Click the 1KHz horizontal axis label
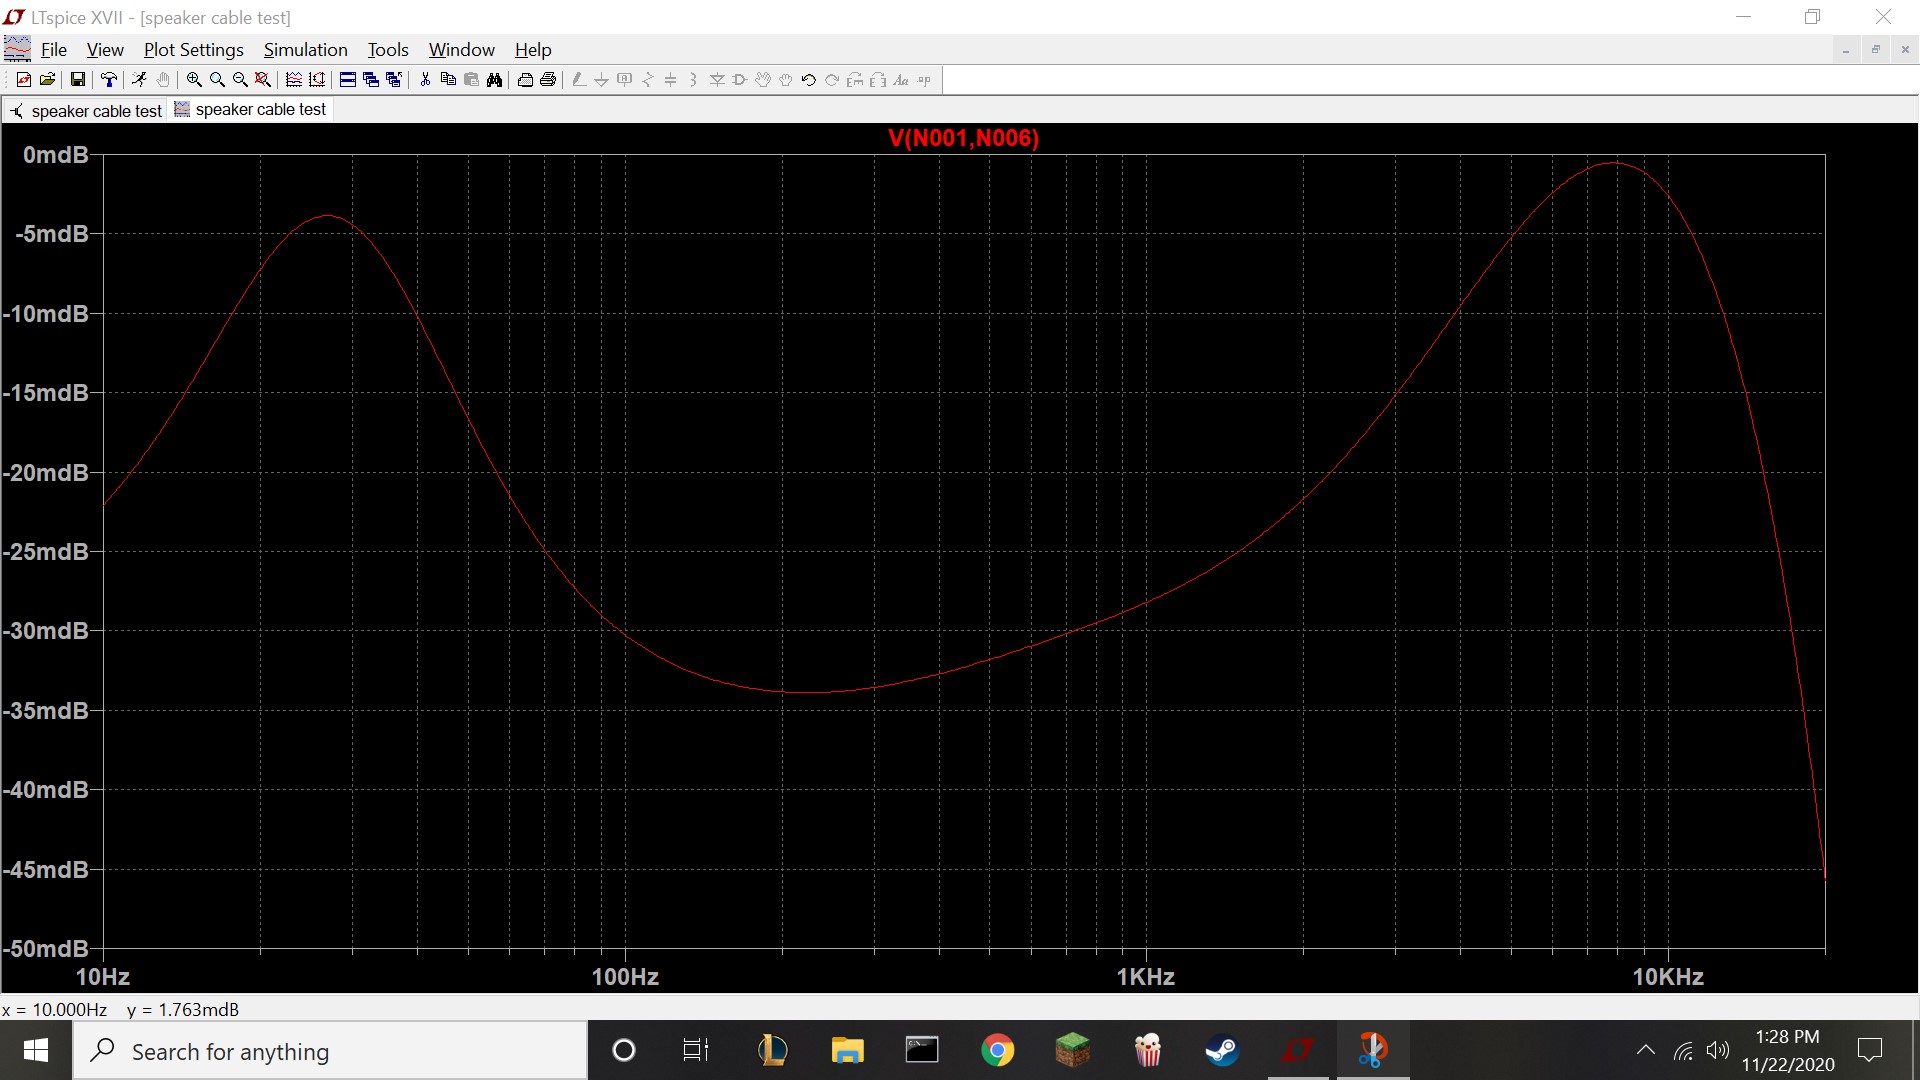The image size is (1920, 1080). point(1146,977)
